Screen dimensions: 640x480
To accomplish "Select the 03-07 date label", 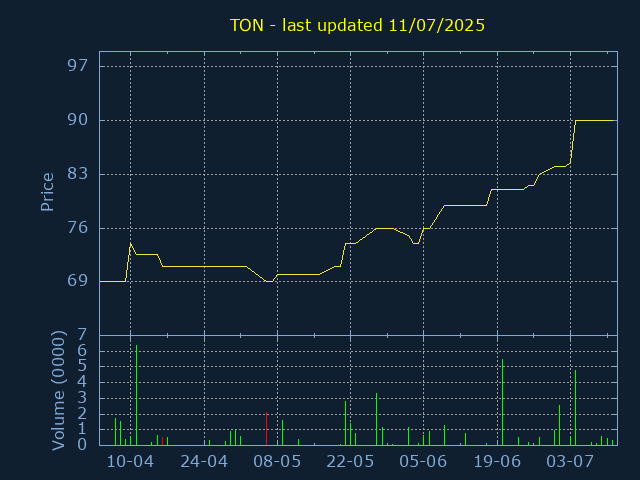I will [x=570, y=462].
